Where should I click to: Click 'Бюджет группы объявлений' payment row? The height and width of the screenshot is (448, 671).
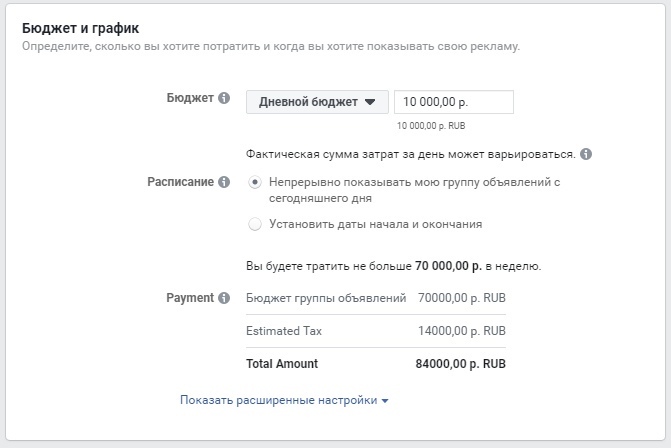tap(376, 298)
